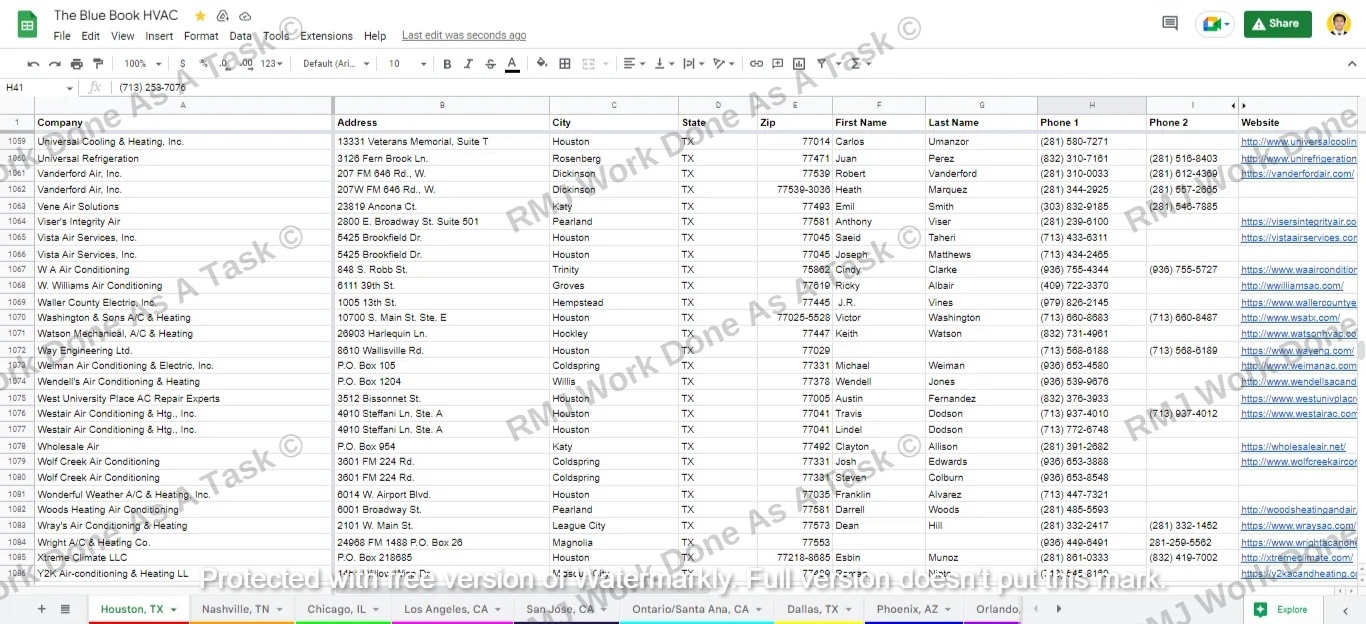The height and width of the screenshot is (624, 1366).
Task: Open the Help menu
Action: click(375, 36)
